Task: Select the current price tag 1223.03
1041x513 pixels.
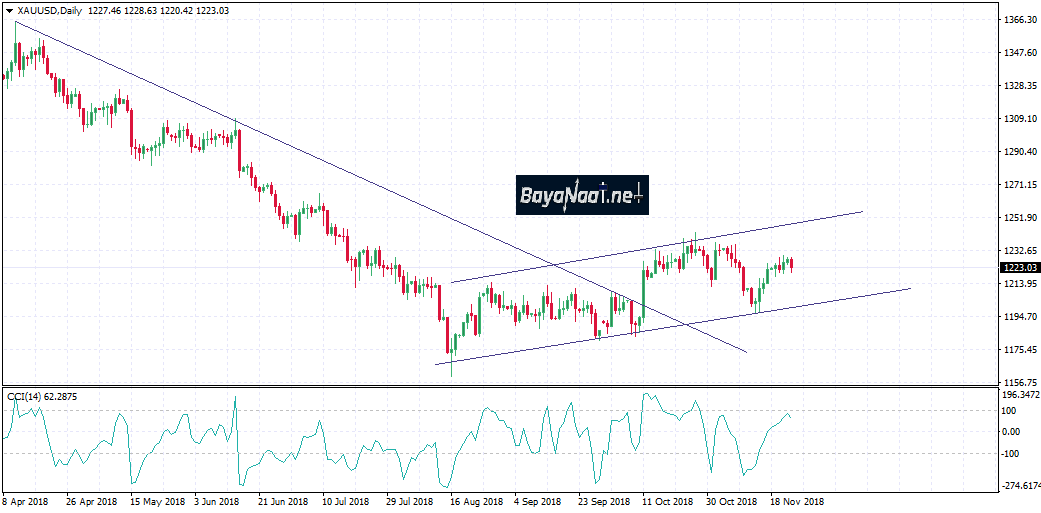Action: tap(1019, 268)
